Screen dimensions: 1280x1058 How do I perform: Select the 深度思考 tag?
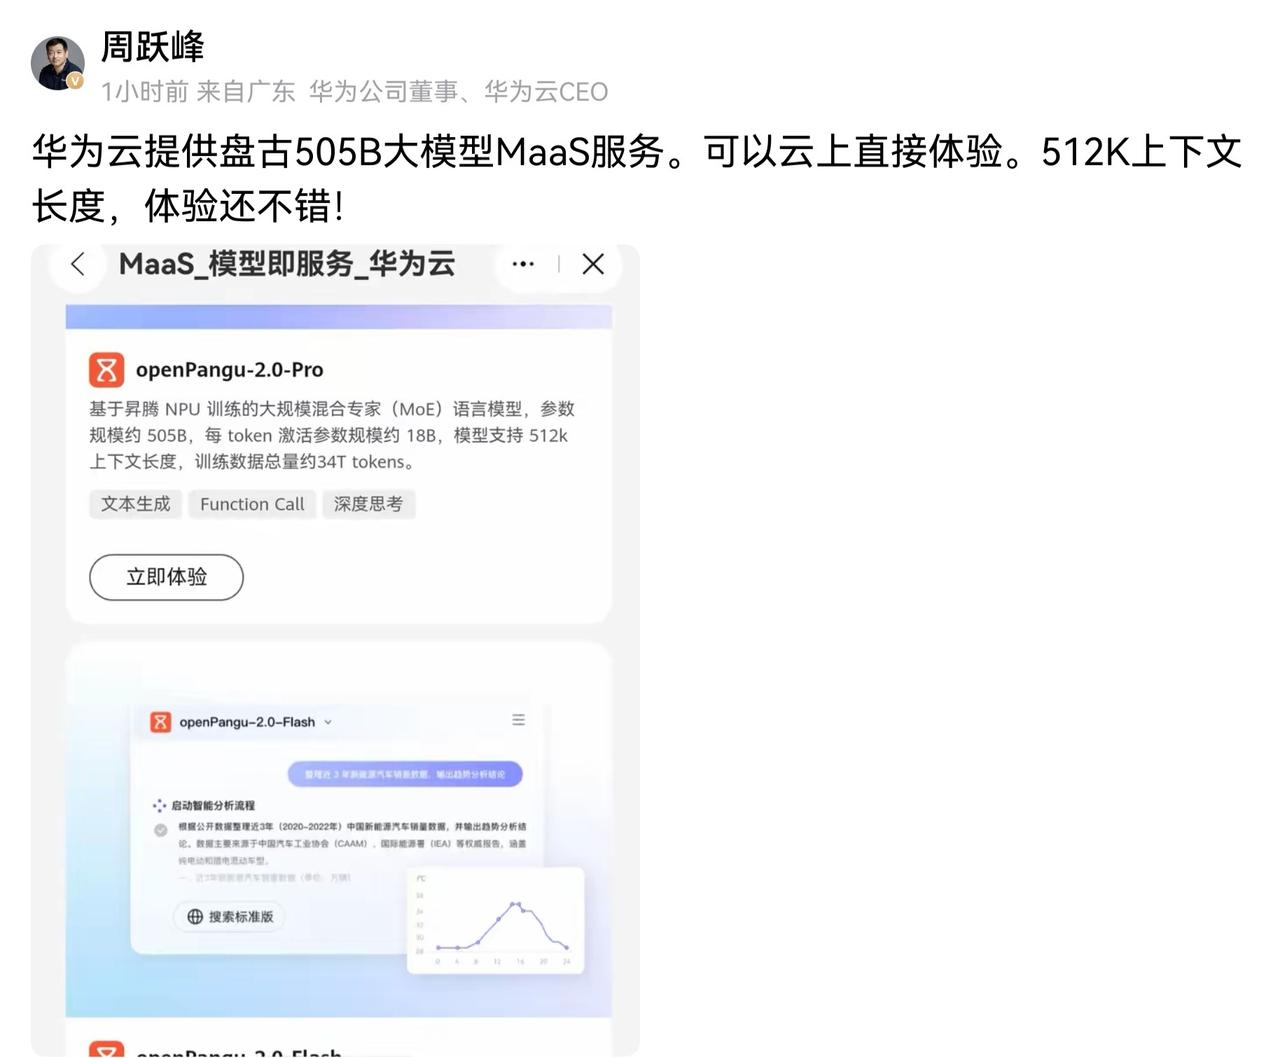[x=368, y=504]
